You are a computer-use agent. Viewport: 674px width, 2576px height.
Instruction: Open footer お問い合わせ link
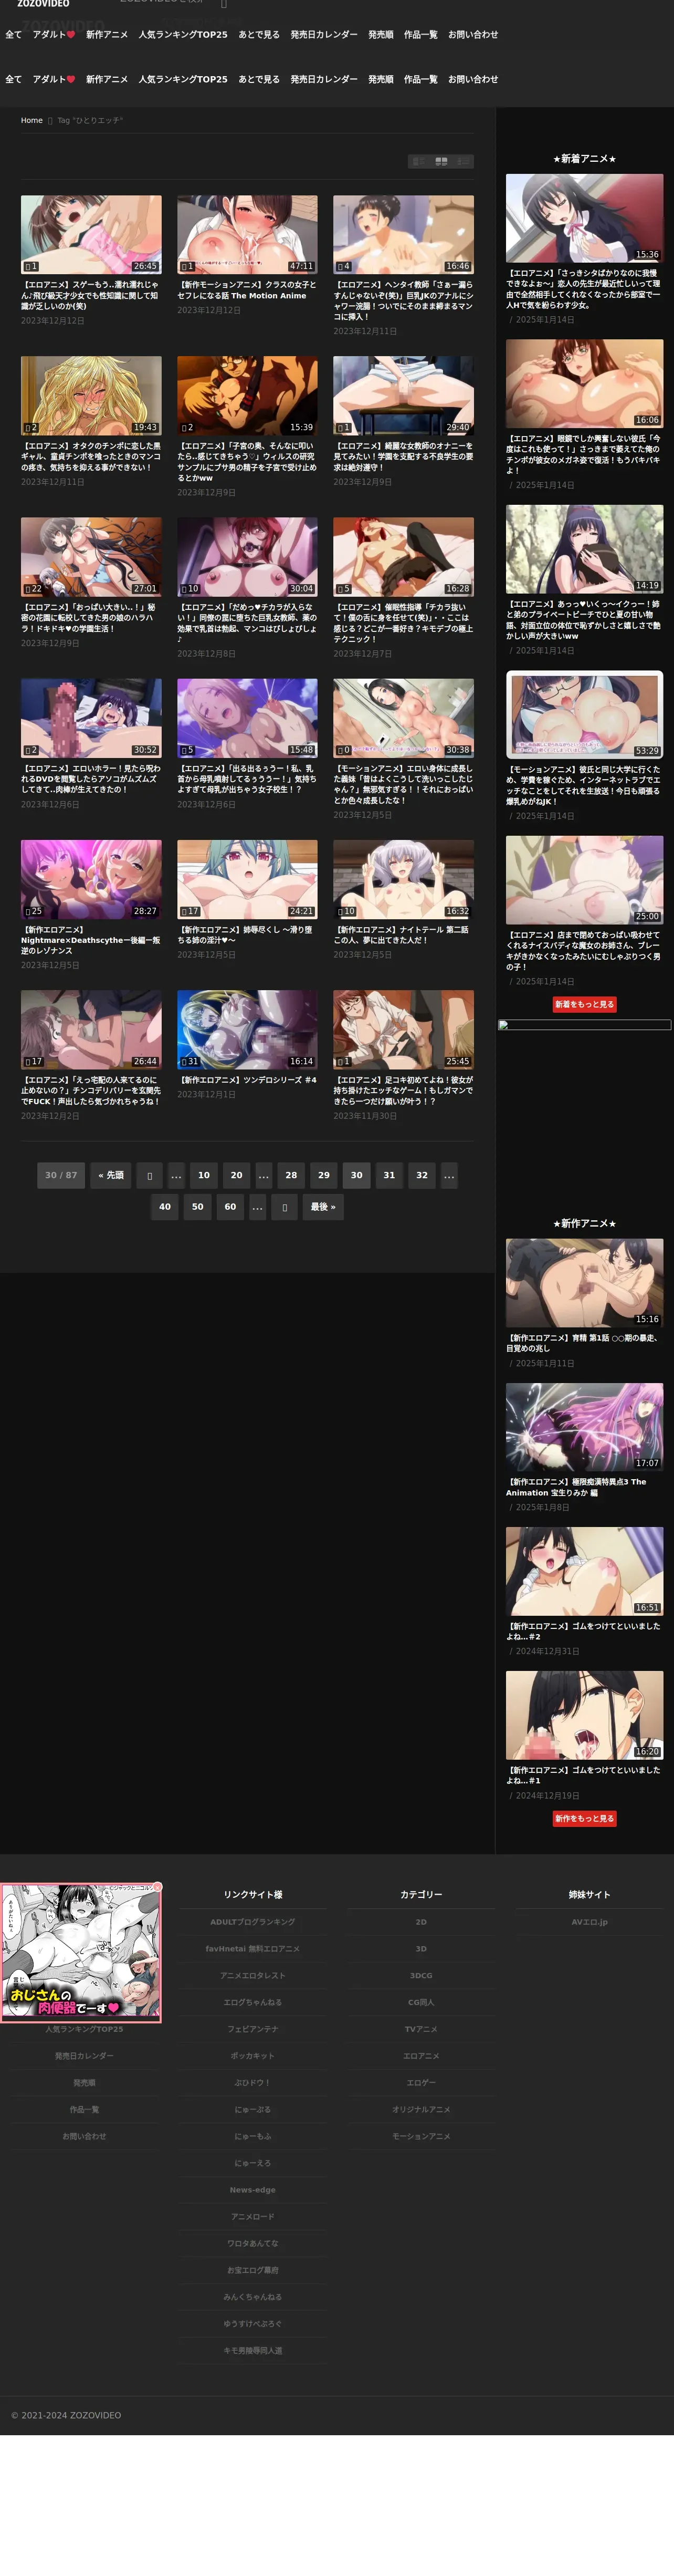point(84,2136)
